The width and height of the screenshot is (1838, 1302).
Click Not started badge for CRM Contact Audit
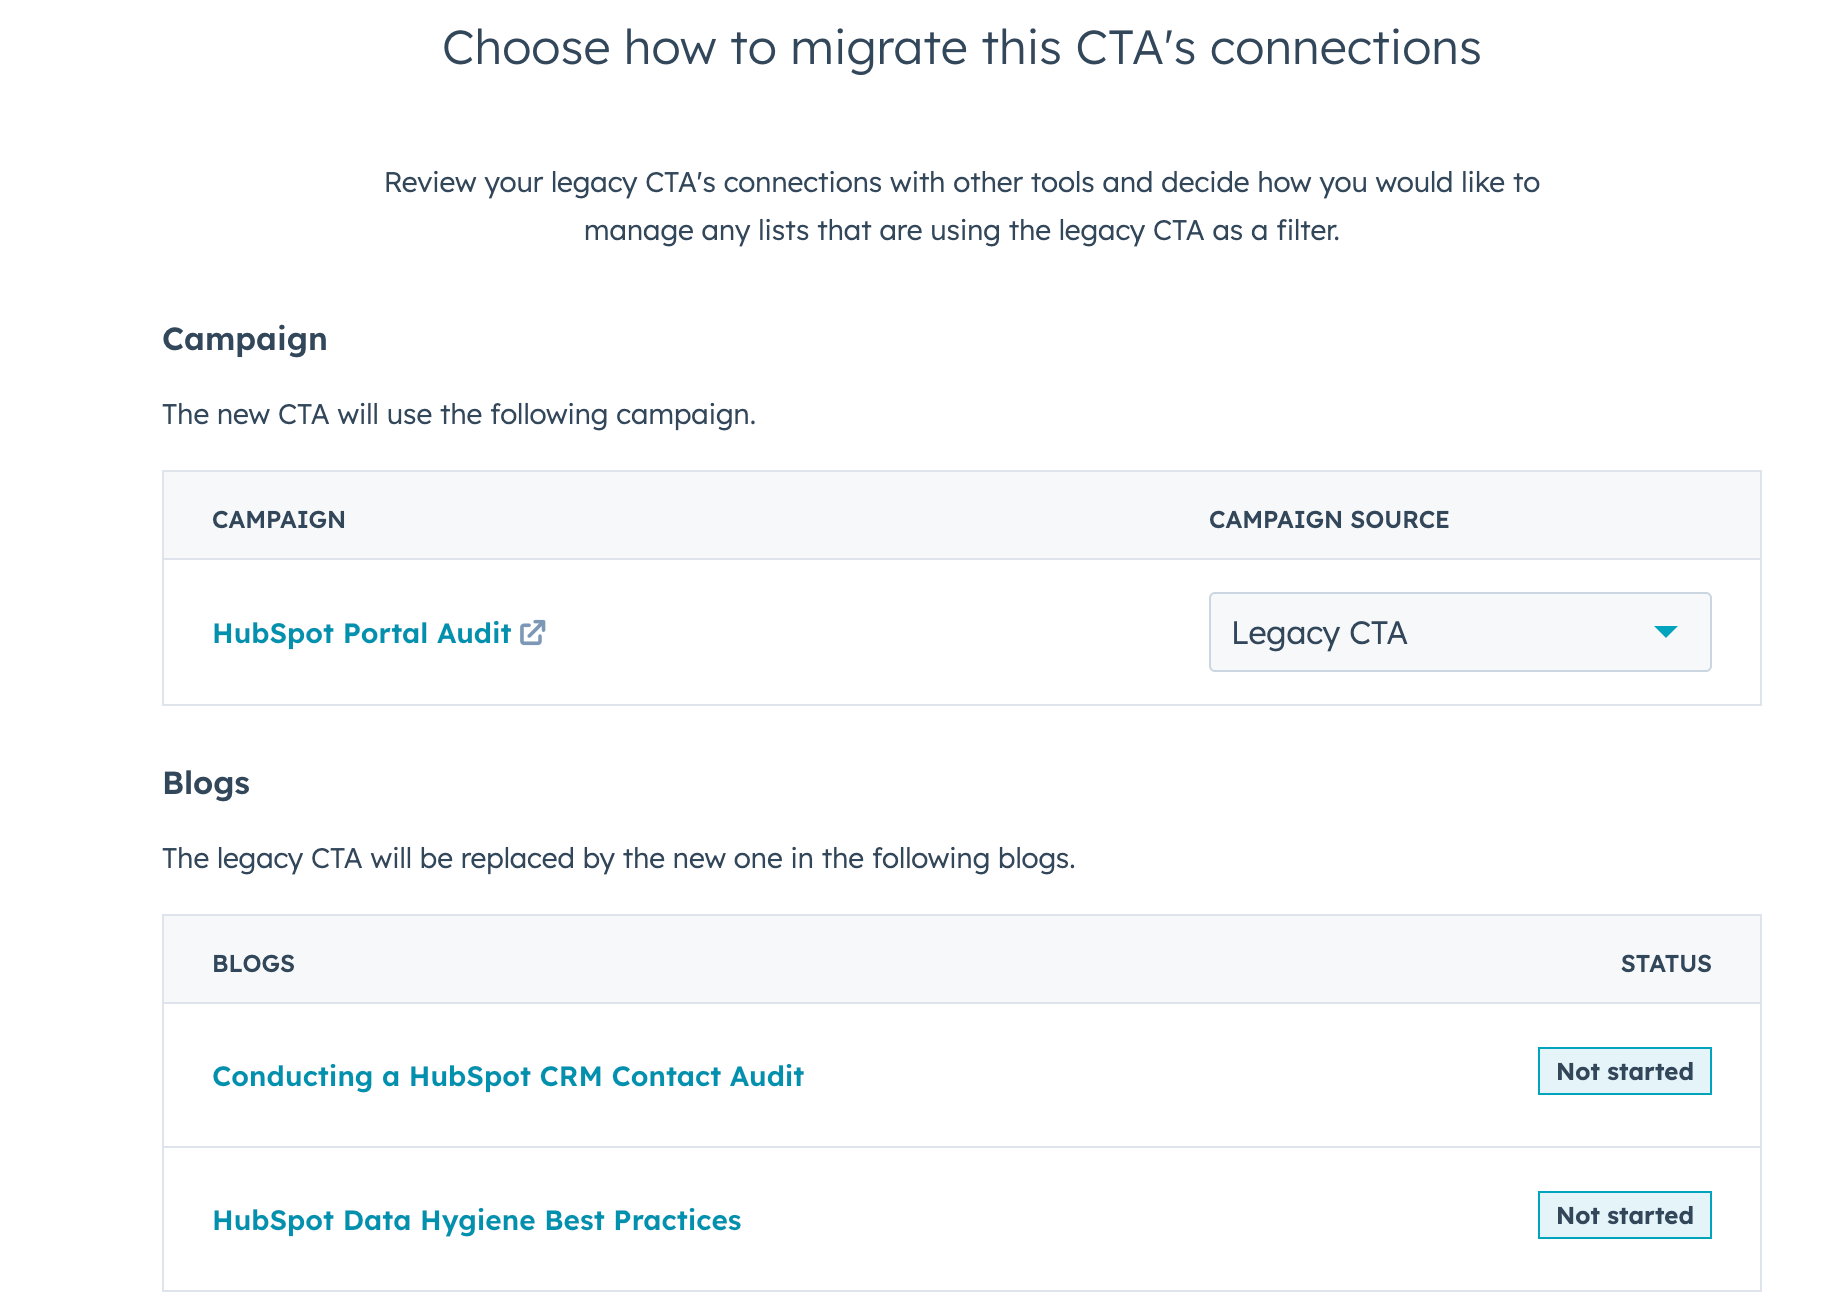[1624, 1071]
